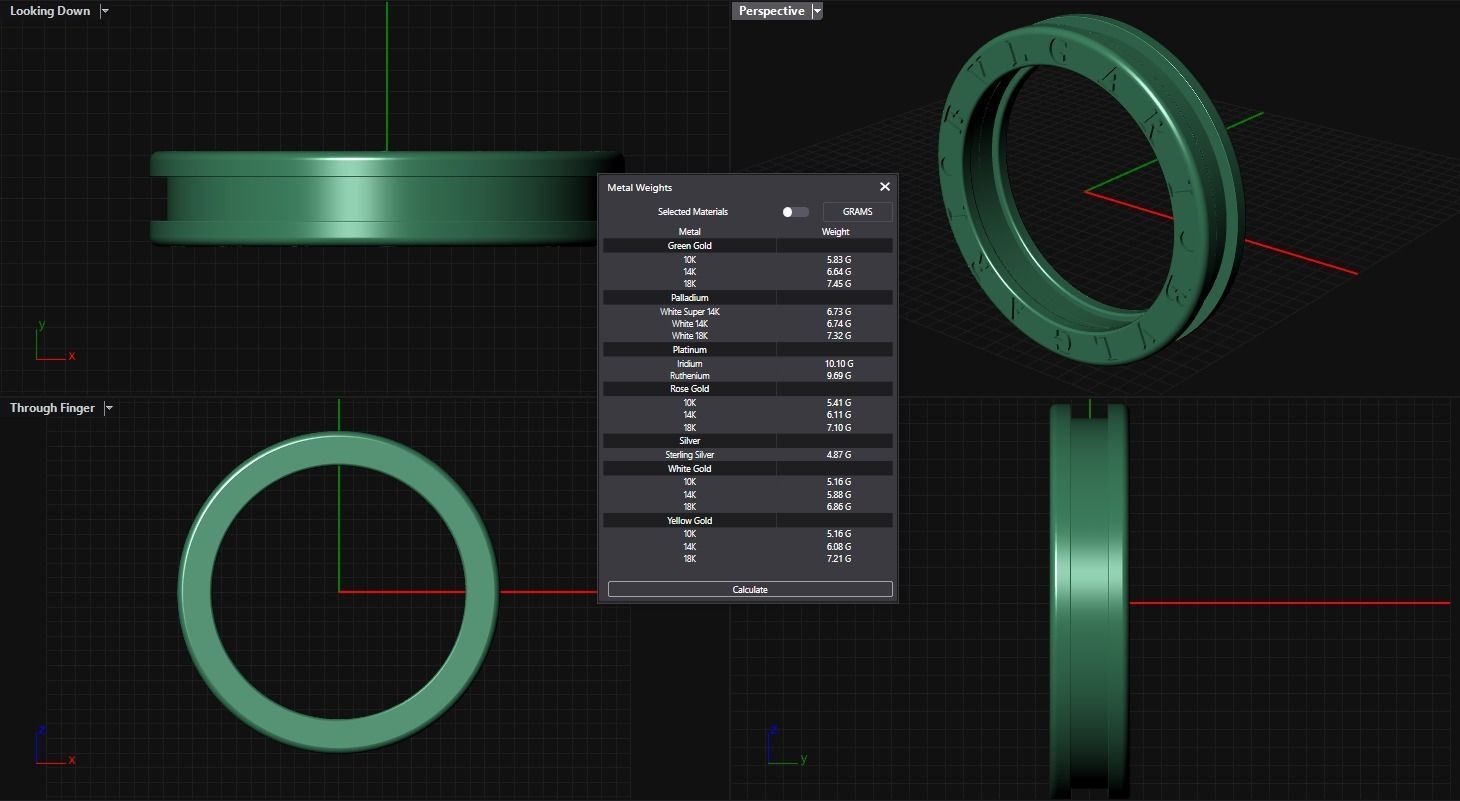
Task: Click the Calculate button
Action: tap(750, 589)
